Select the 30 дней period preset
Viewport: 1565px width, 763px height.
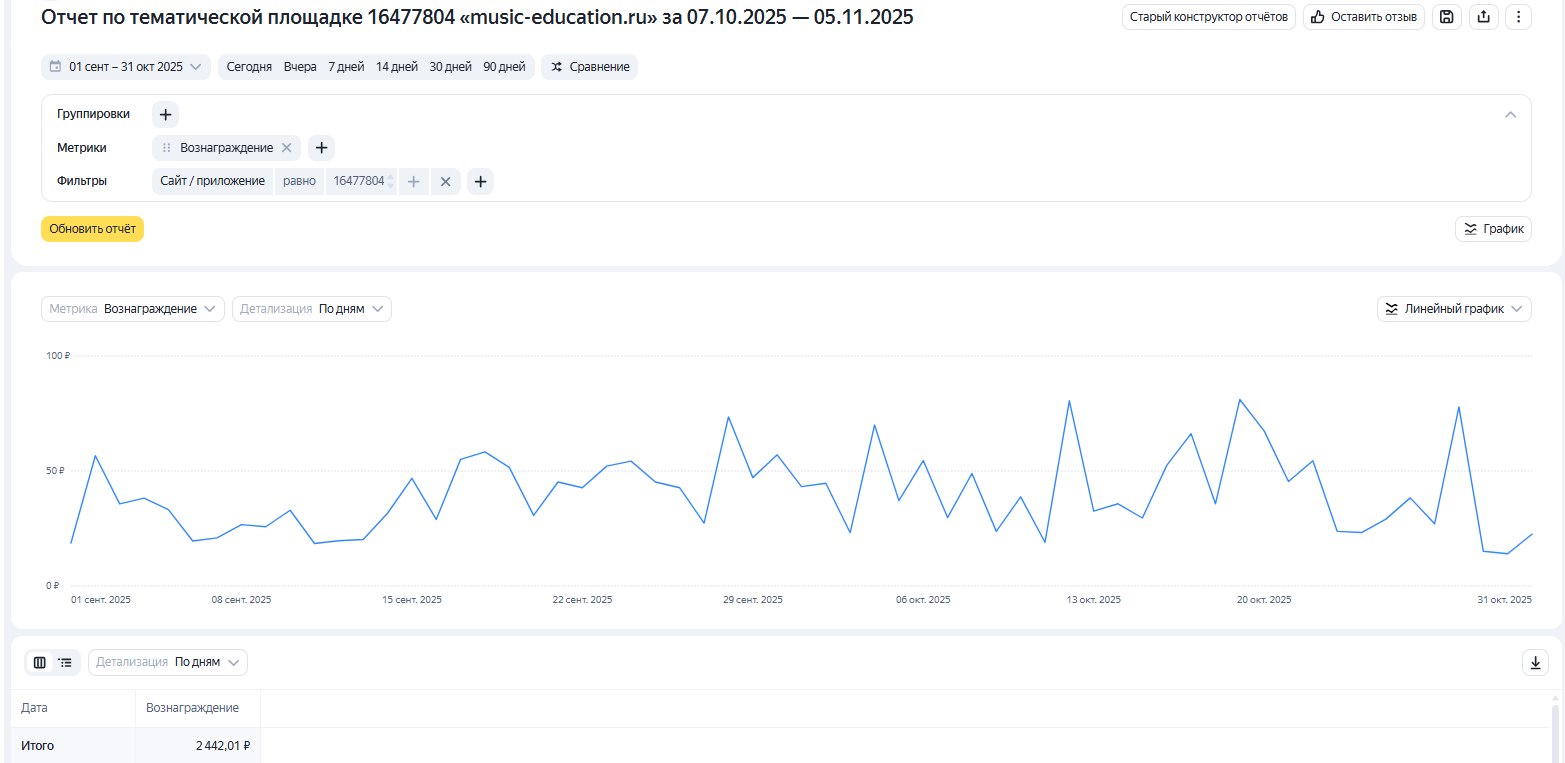(450, 67)
